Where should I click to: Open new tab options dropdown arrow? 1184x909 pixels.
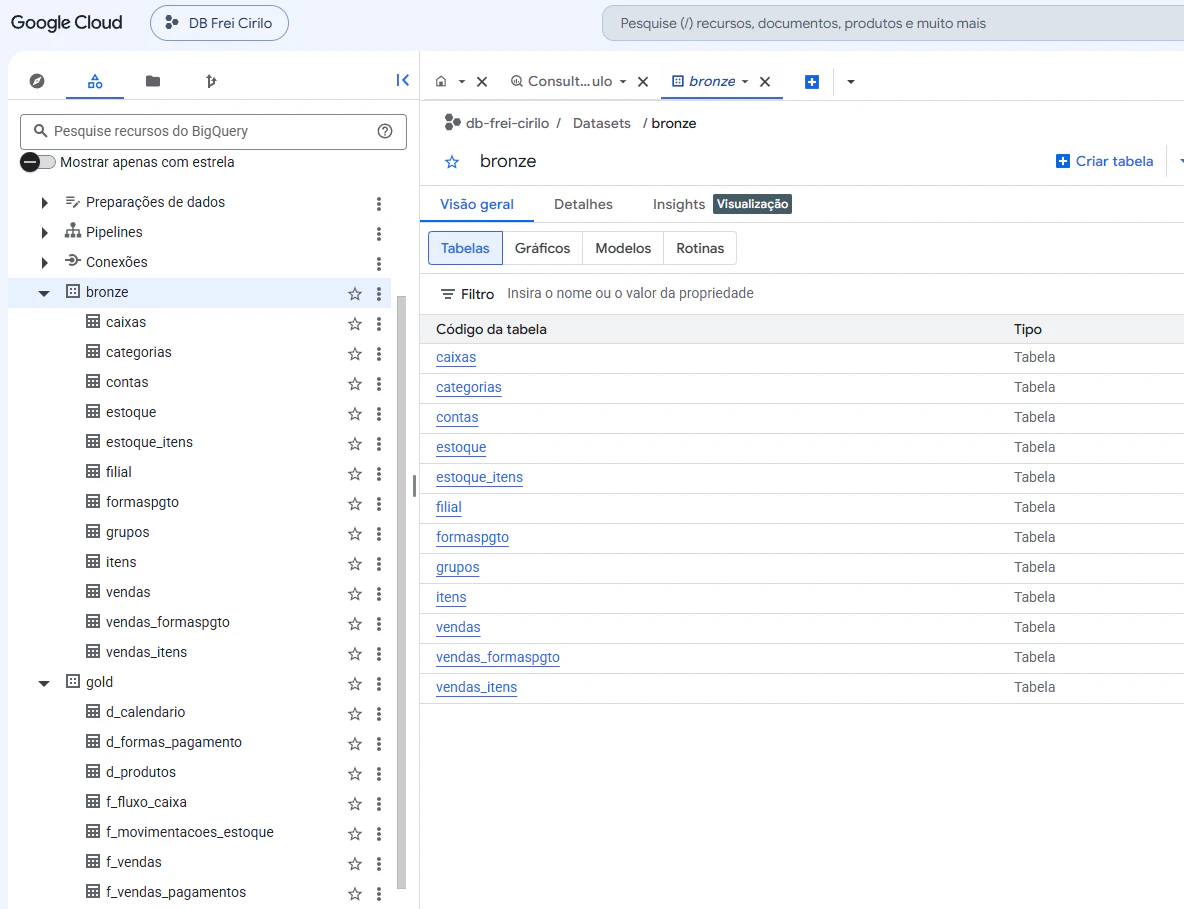point(851,82)
